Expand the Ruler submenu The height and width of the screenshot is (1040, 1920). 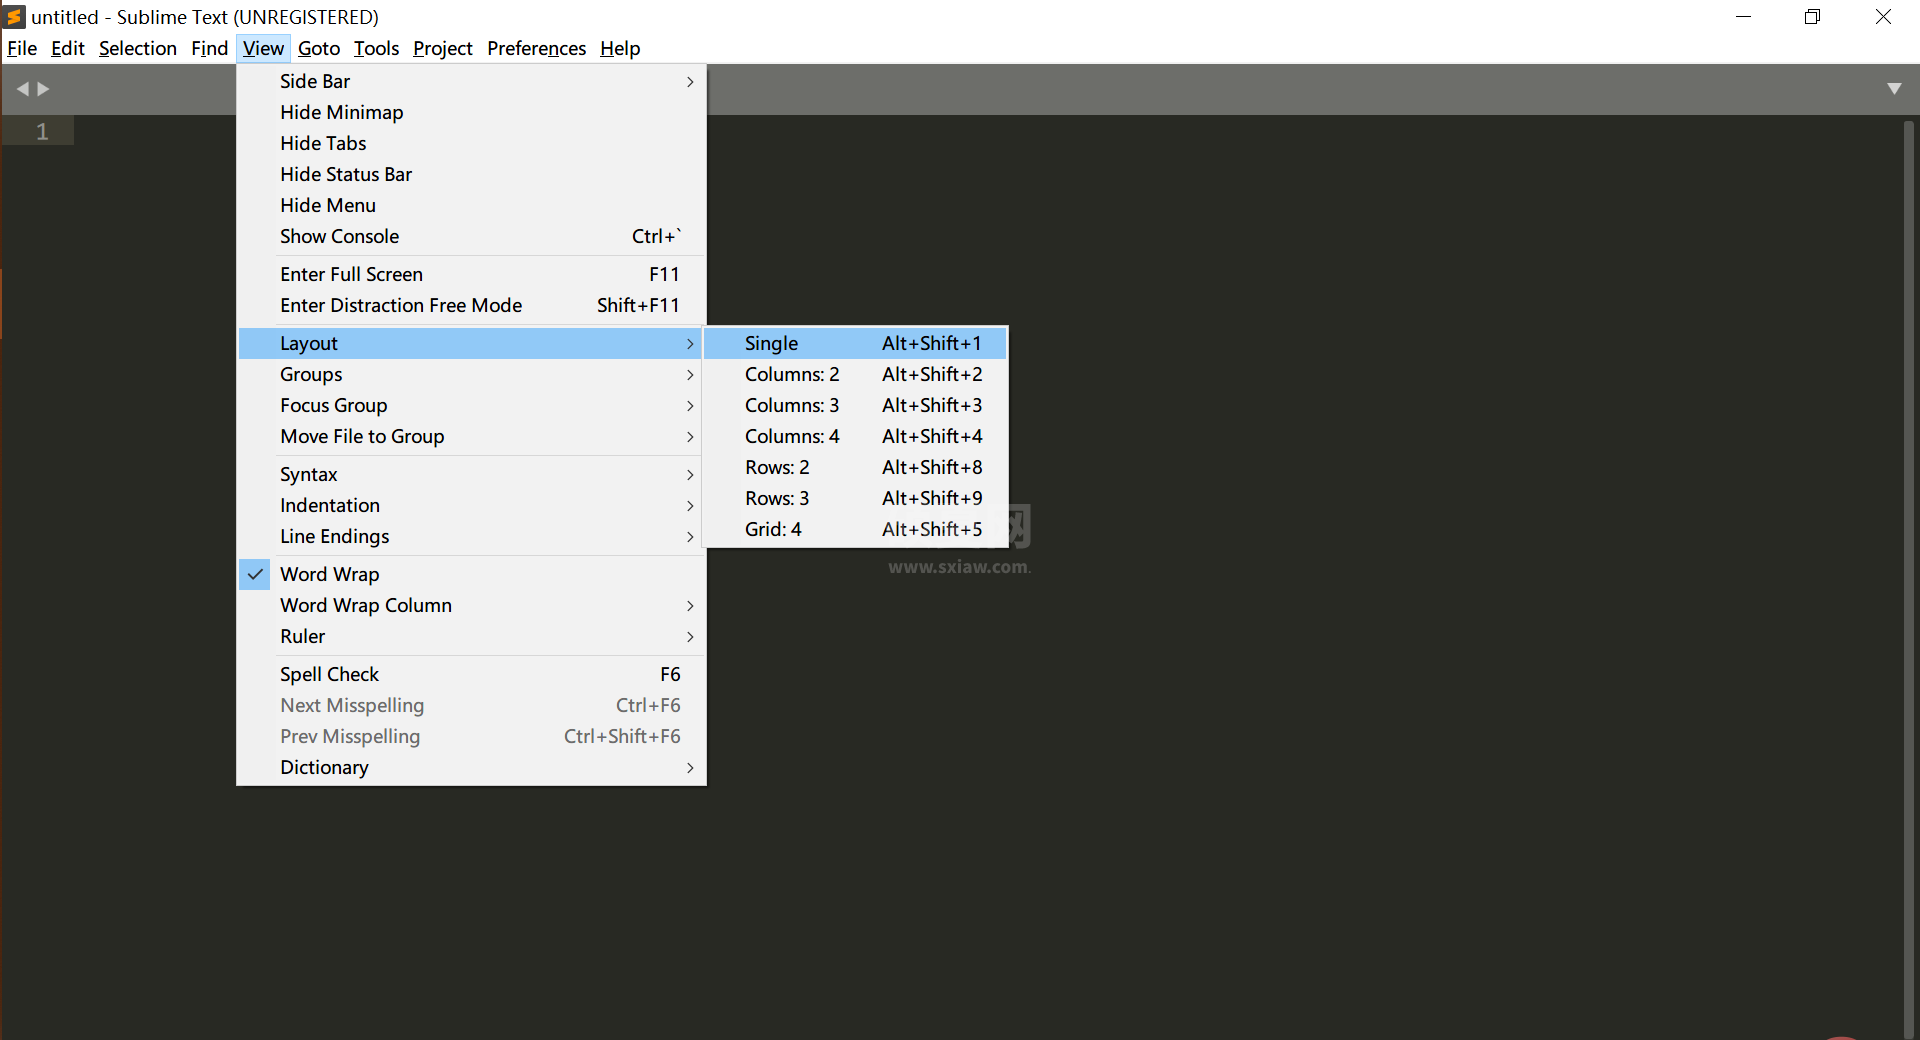(x=472, y=636)
